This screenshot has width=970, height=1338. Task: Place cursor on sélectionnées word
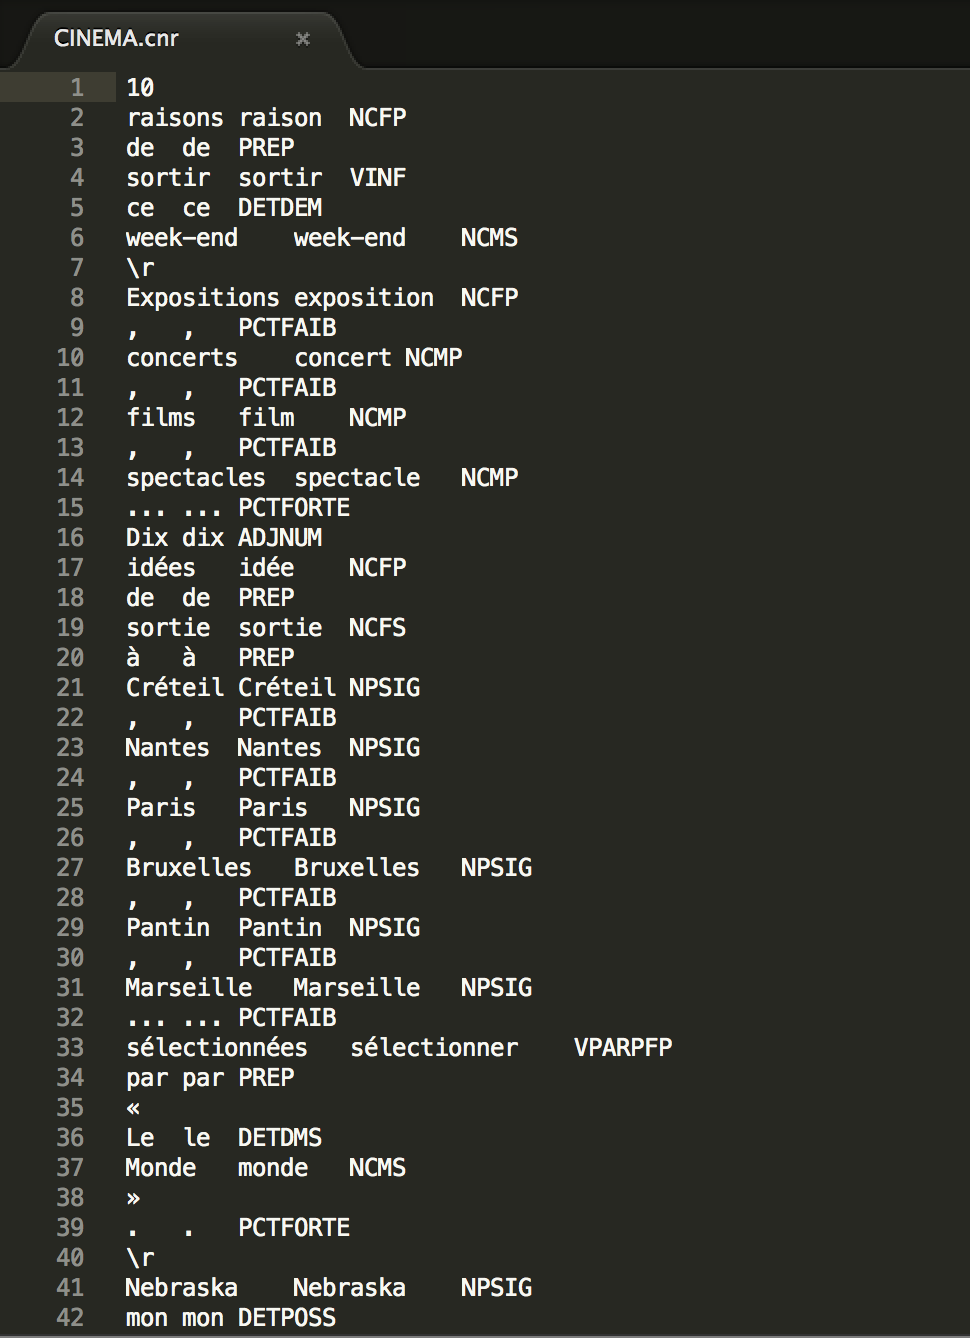coord(217,1048)
